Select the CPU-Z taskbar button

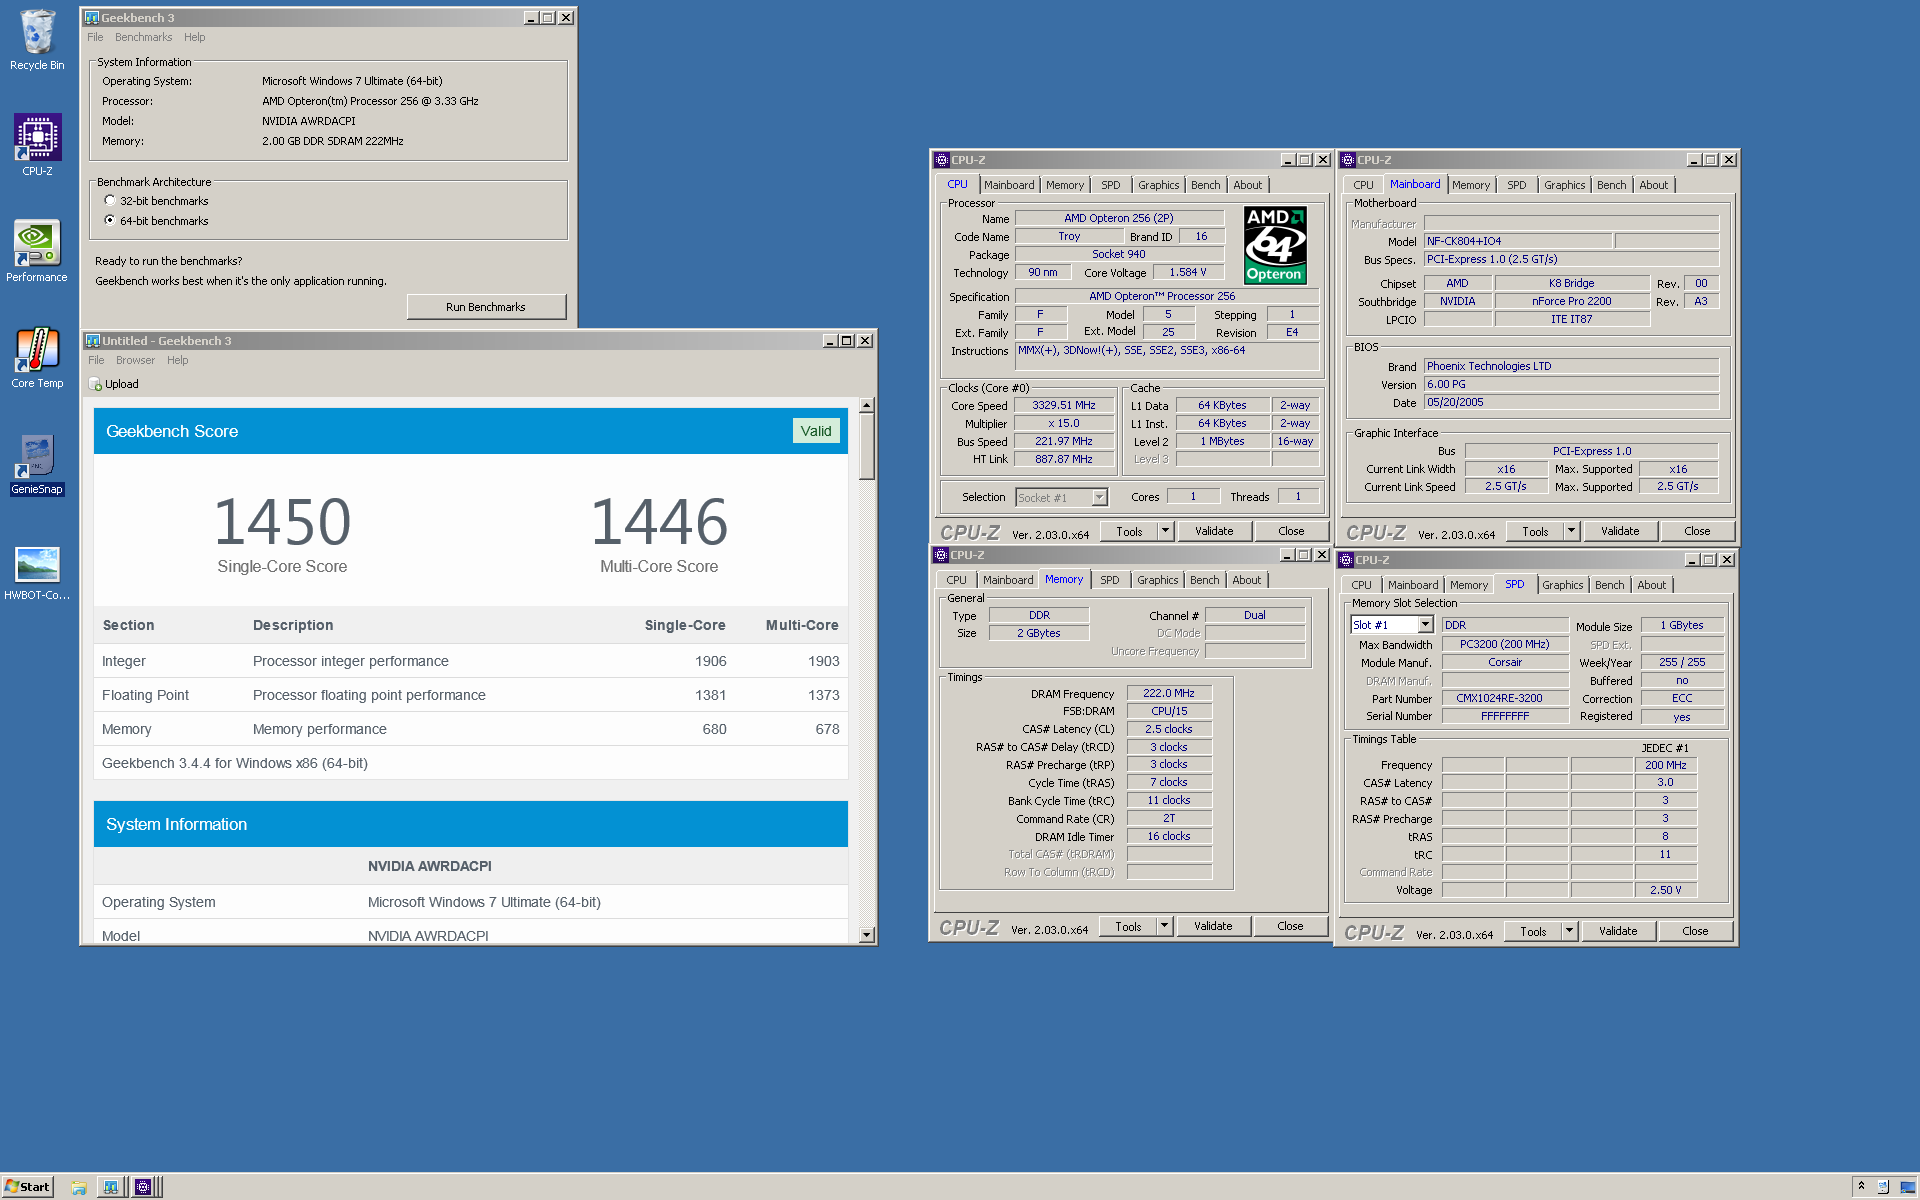point(143,1187)
